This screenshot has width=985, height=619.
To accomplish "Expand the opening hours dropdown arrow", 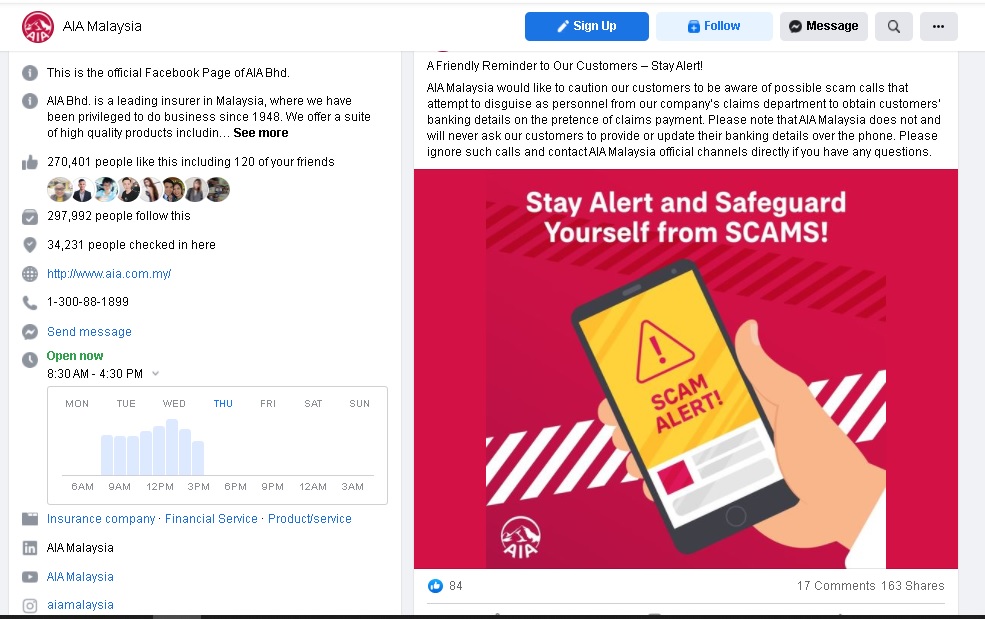I will [156, 373].
